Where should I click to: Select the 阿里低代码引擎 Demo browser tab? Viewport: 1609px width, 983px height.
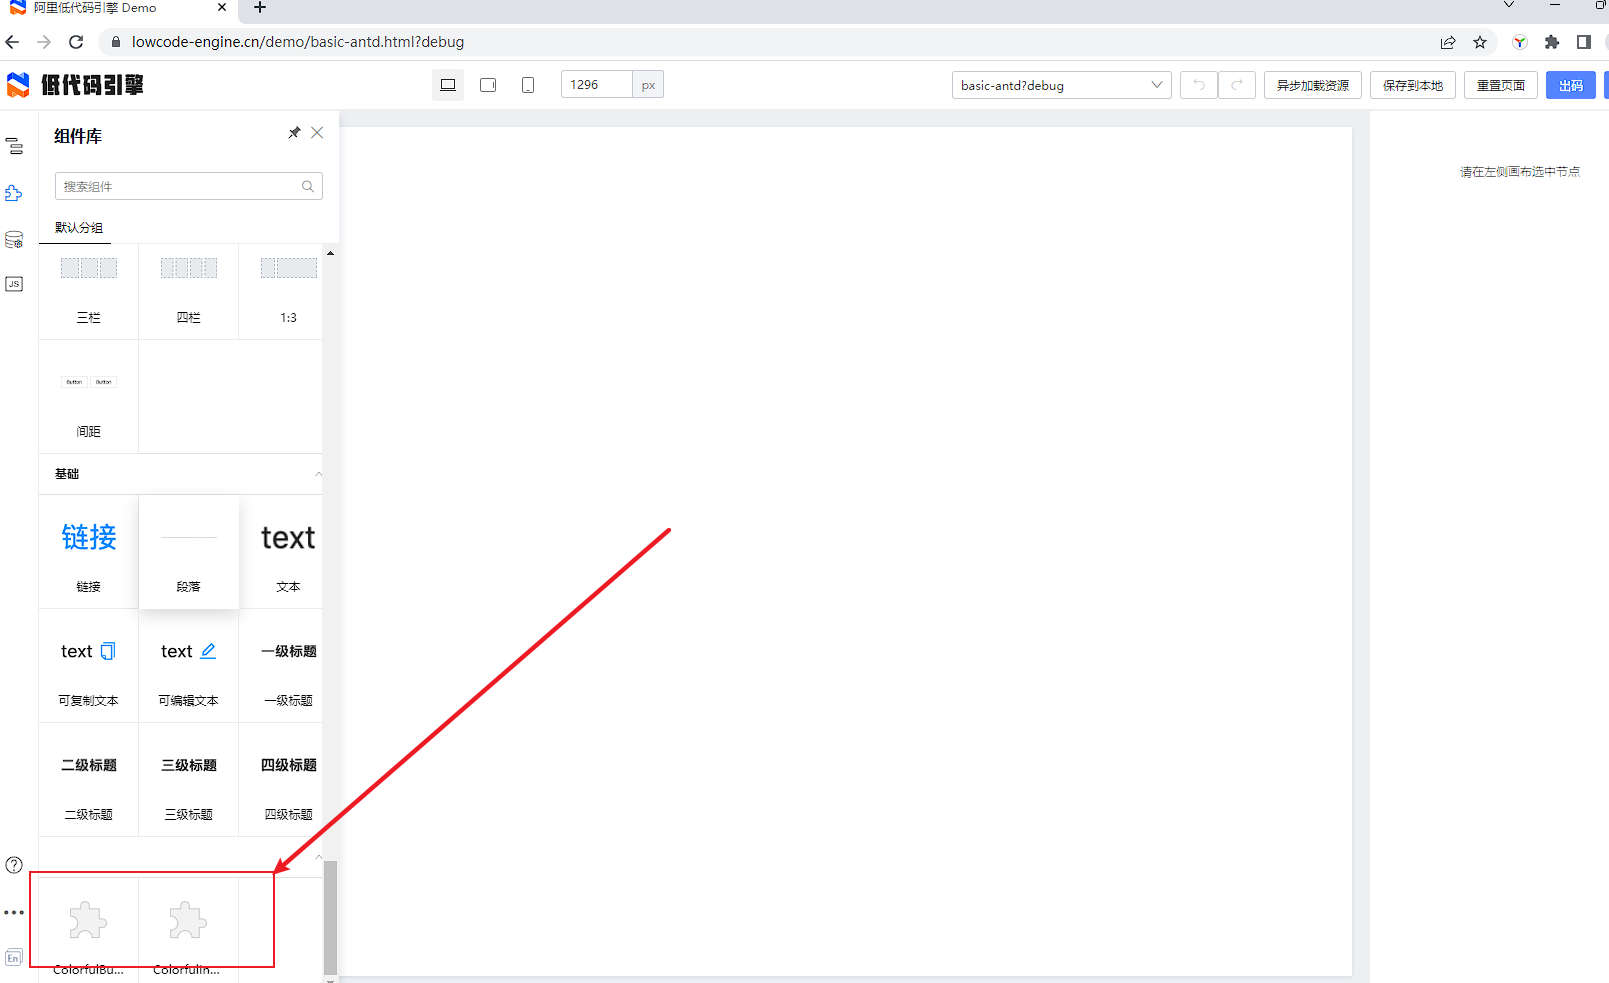[118, 8]
